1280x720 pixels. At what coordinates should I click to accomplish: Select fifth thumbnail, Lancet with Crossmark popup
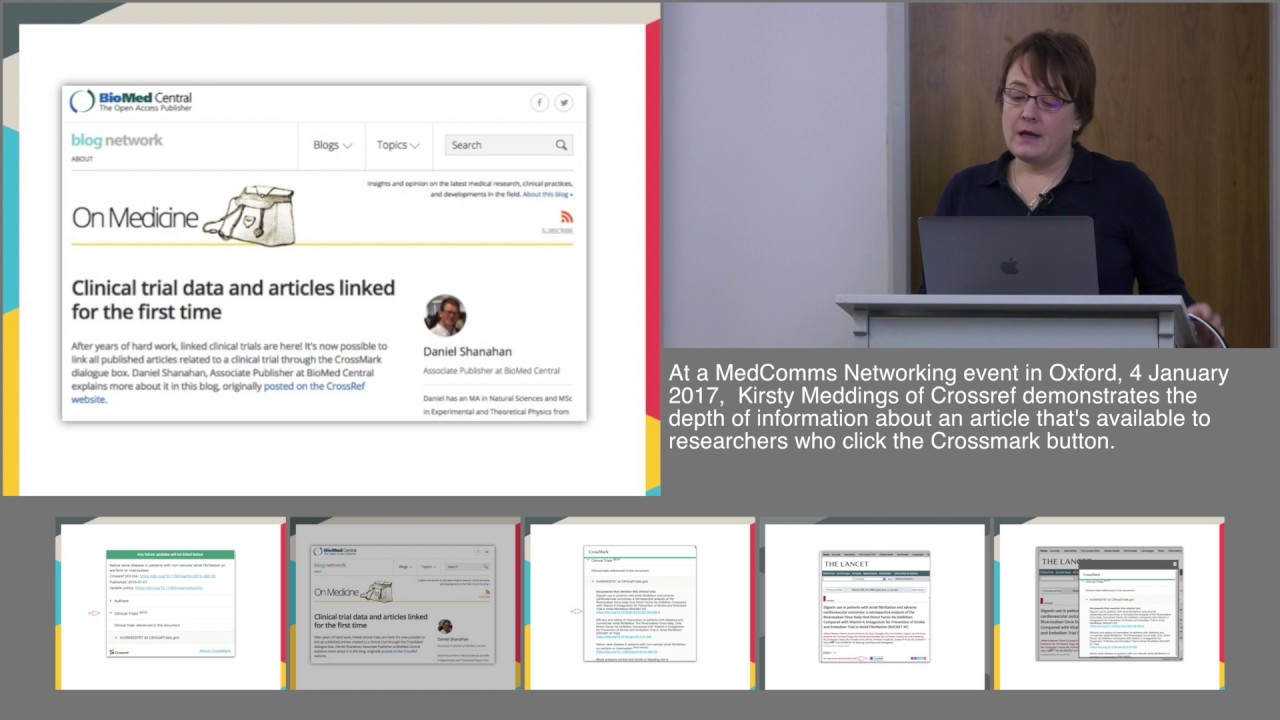(1109, 603)
